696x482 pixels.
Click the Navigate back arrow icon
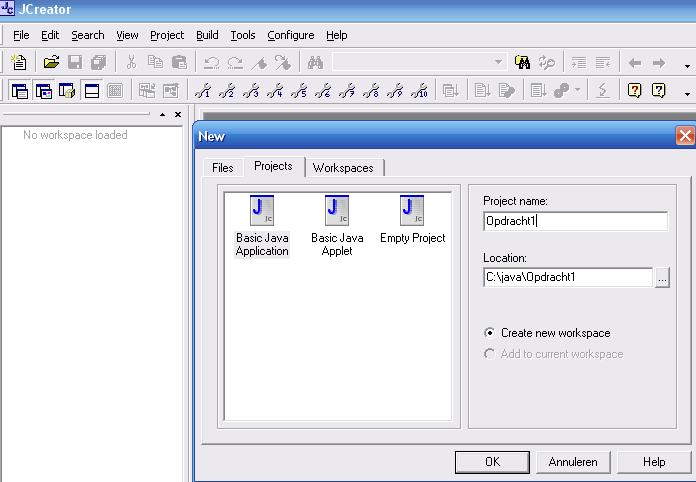point(635,63)
